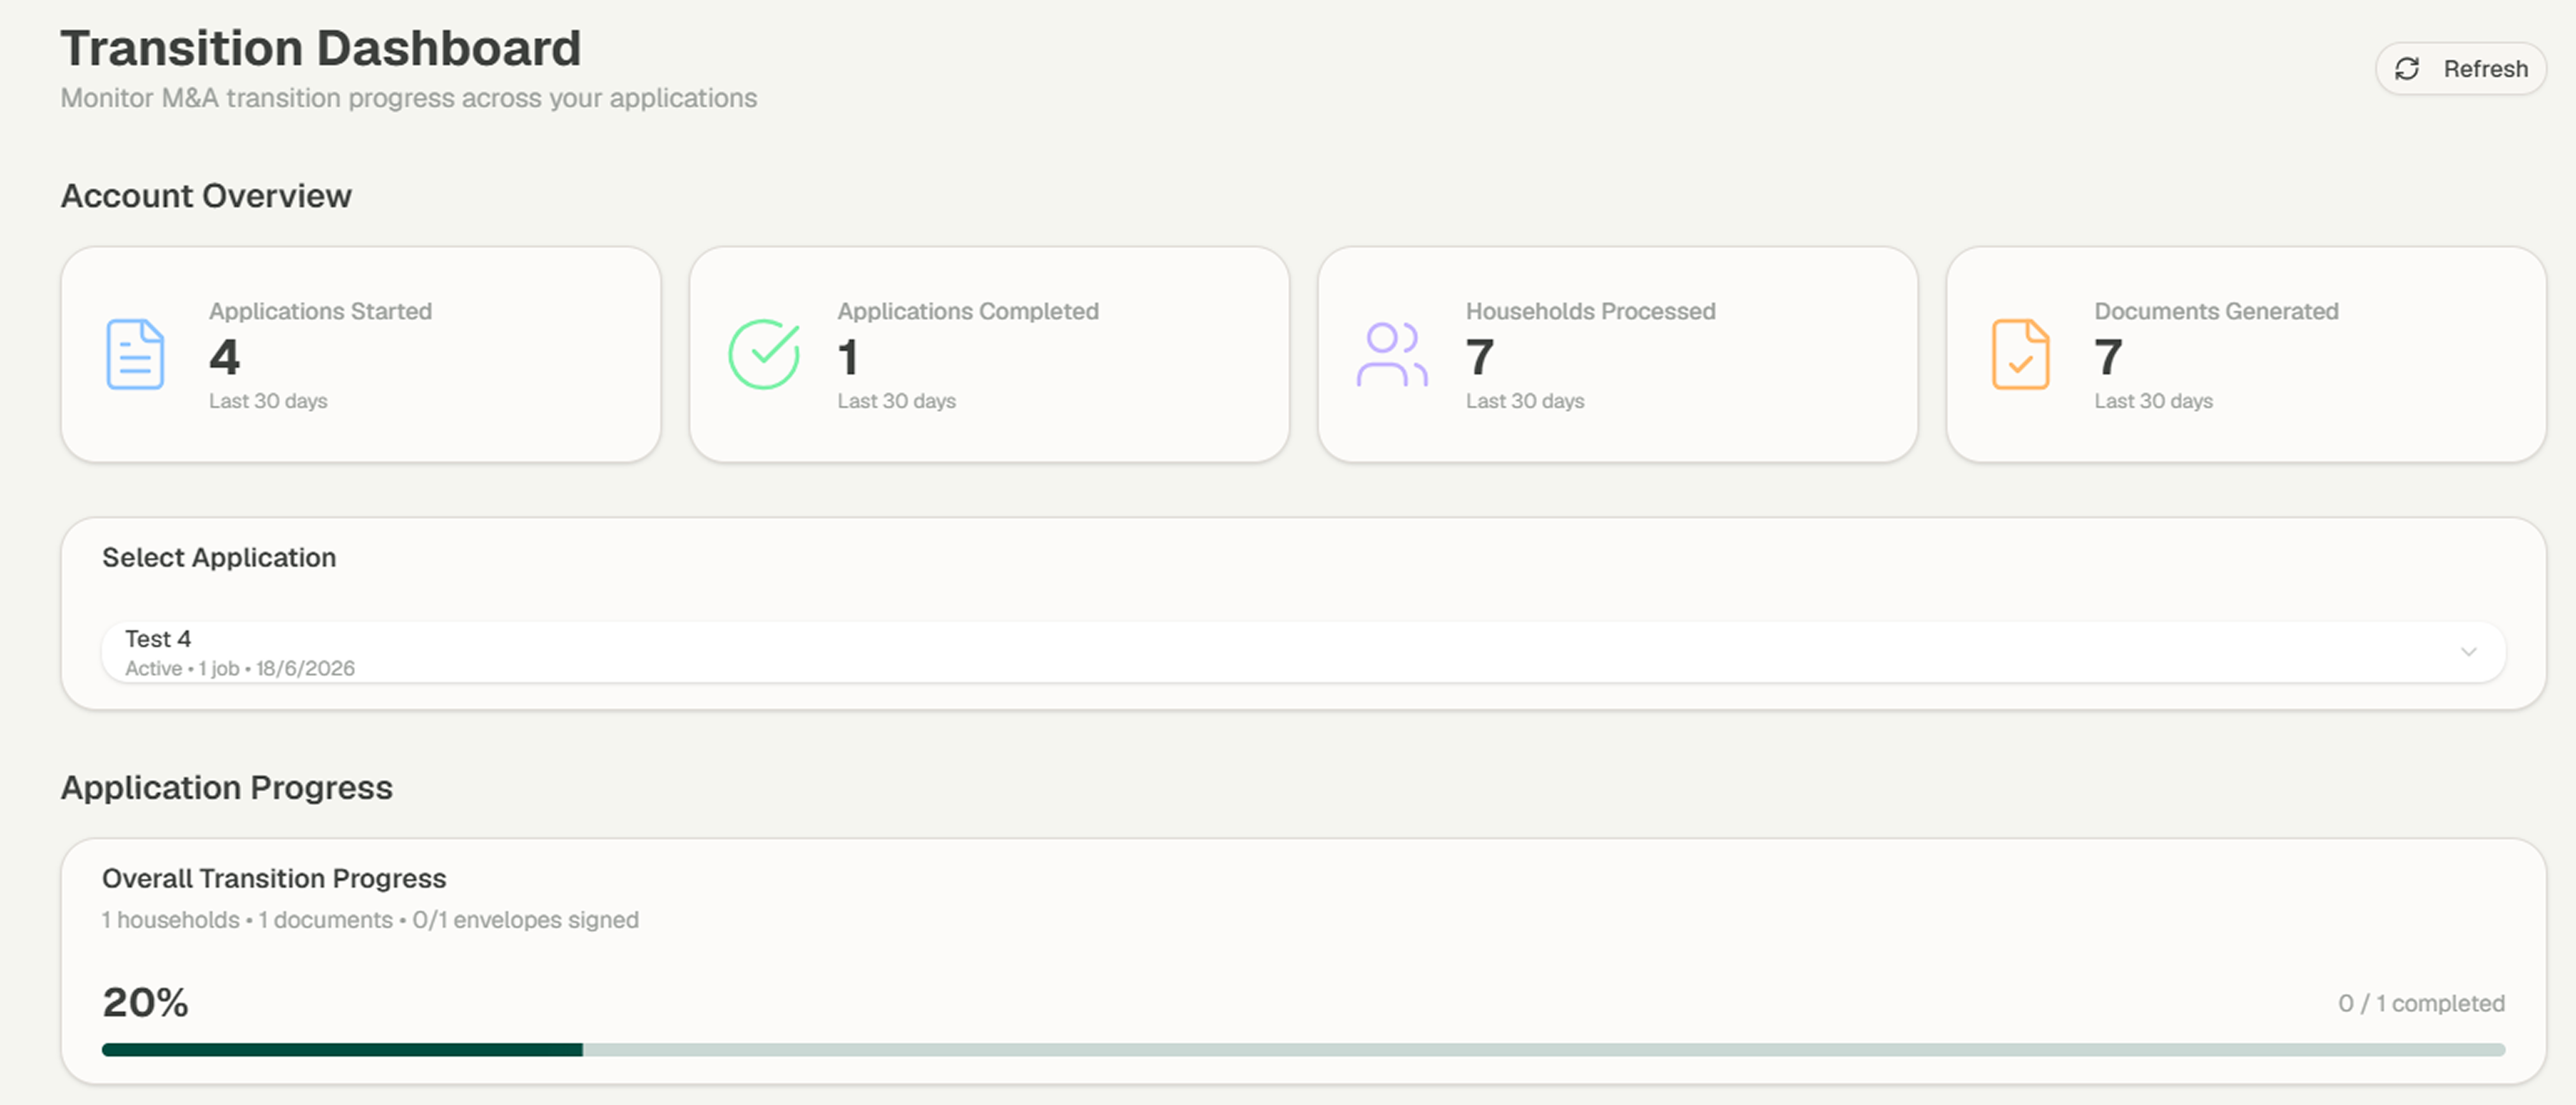
Task: Click 'Active • 1 job • 18/6/2026' status text
Action: click(240, 668)
